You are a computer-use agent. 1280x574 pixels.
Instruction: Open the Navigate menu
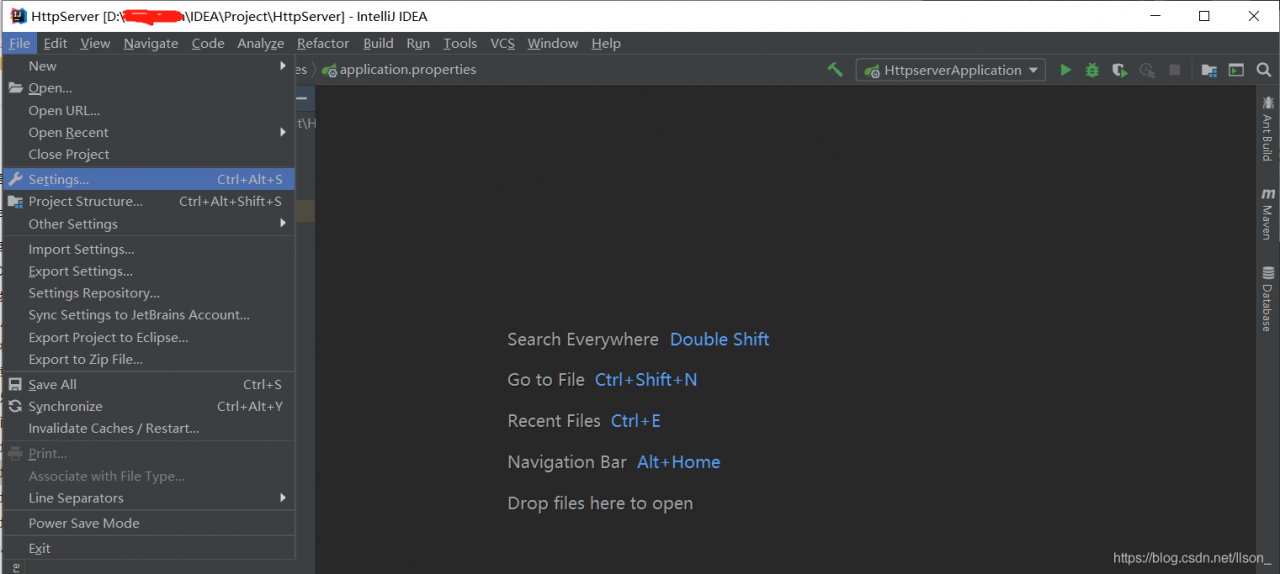151,43
